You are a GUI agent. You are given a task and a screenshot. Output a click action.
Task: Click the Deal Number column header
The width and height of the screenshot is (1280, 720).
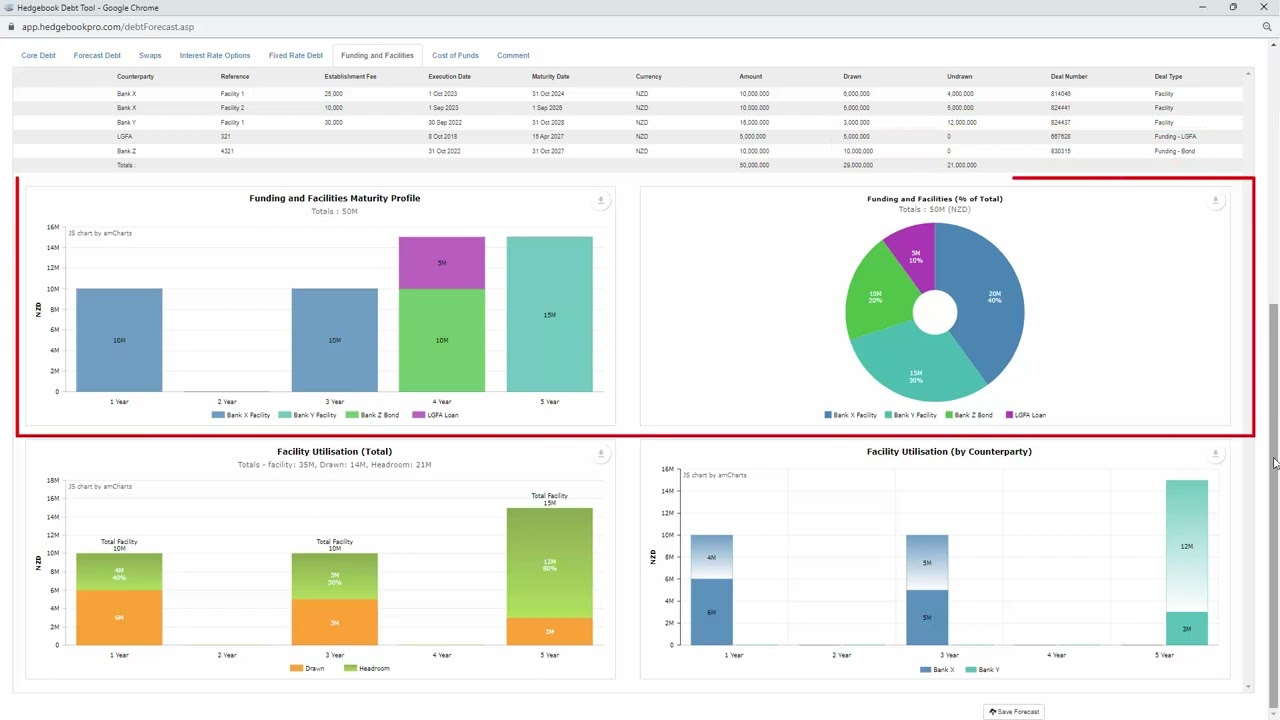click(1069, 76)
